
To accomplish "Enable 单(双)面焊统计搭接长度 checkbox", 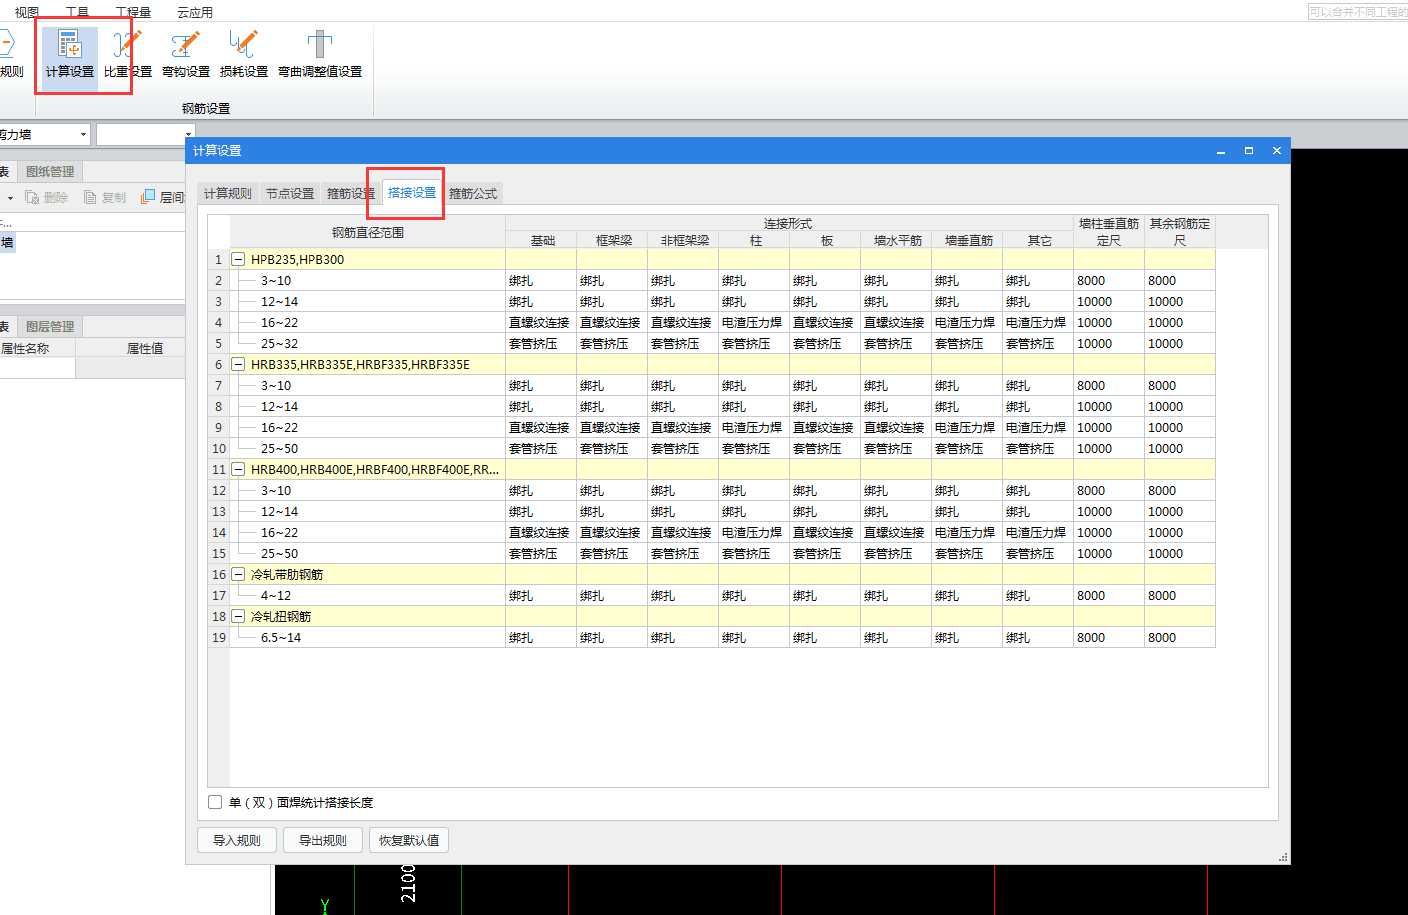I will pos(215,802).
